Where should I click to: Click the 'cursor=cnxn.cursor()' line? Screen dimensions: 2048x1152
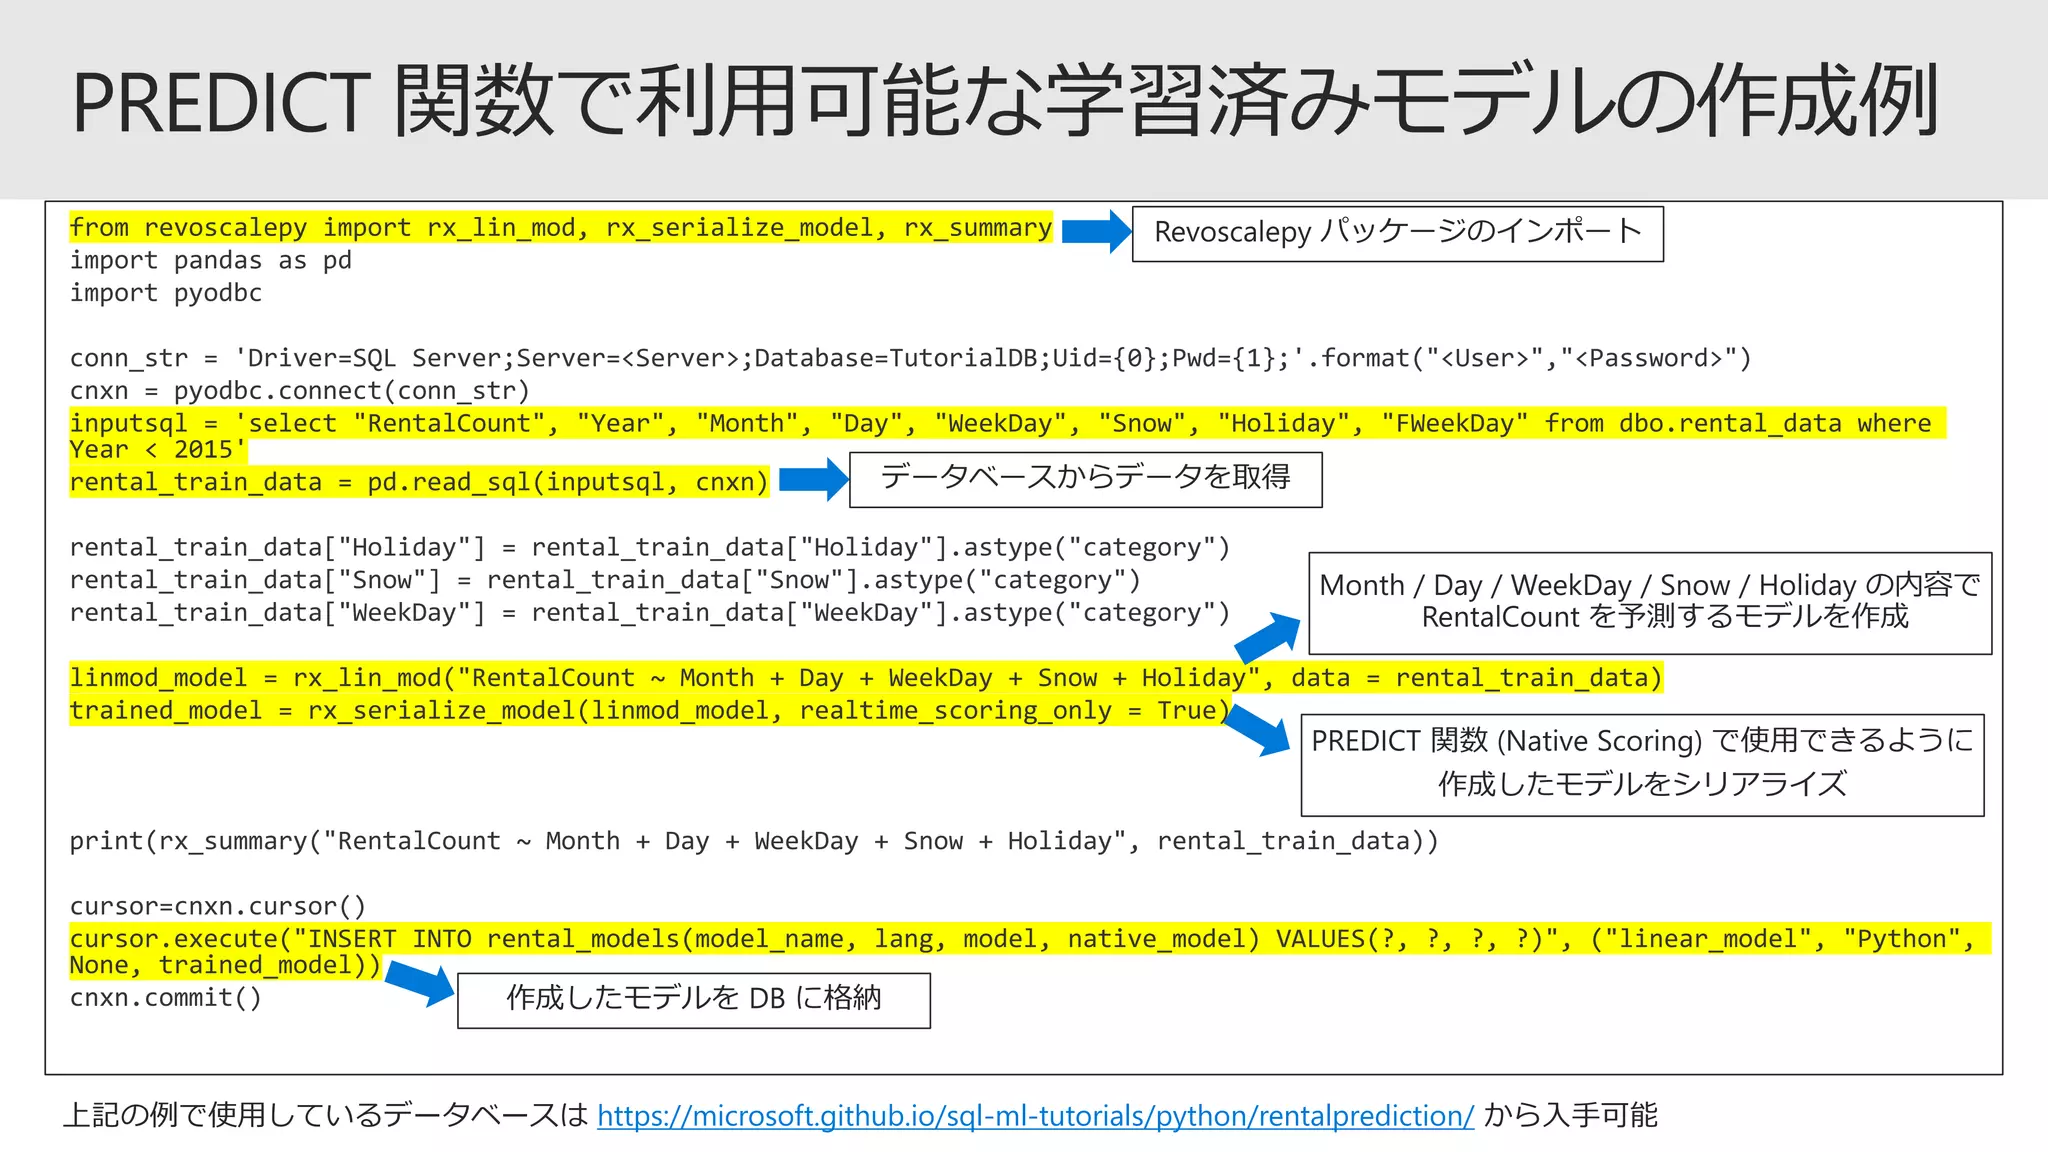pyautogui.click(x=218, y=906)
